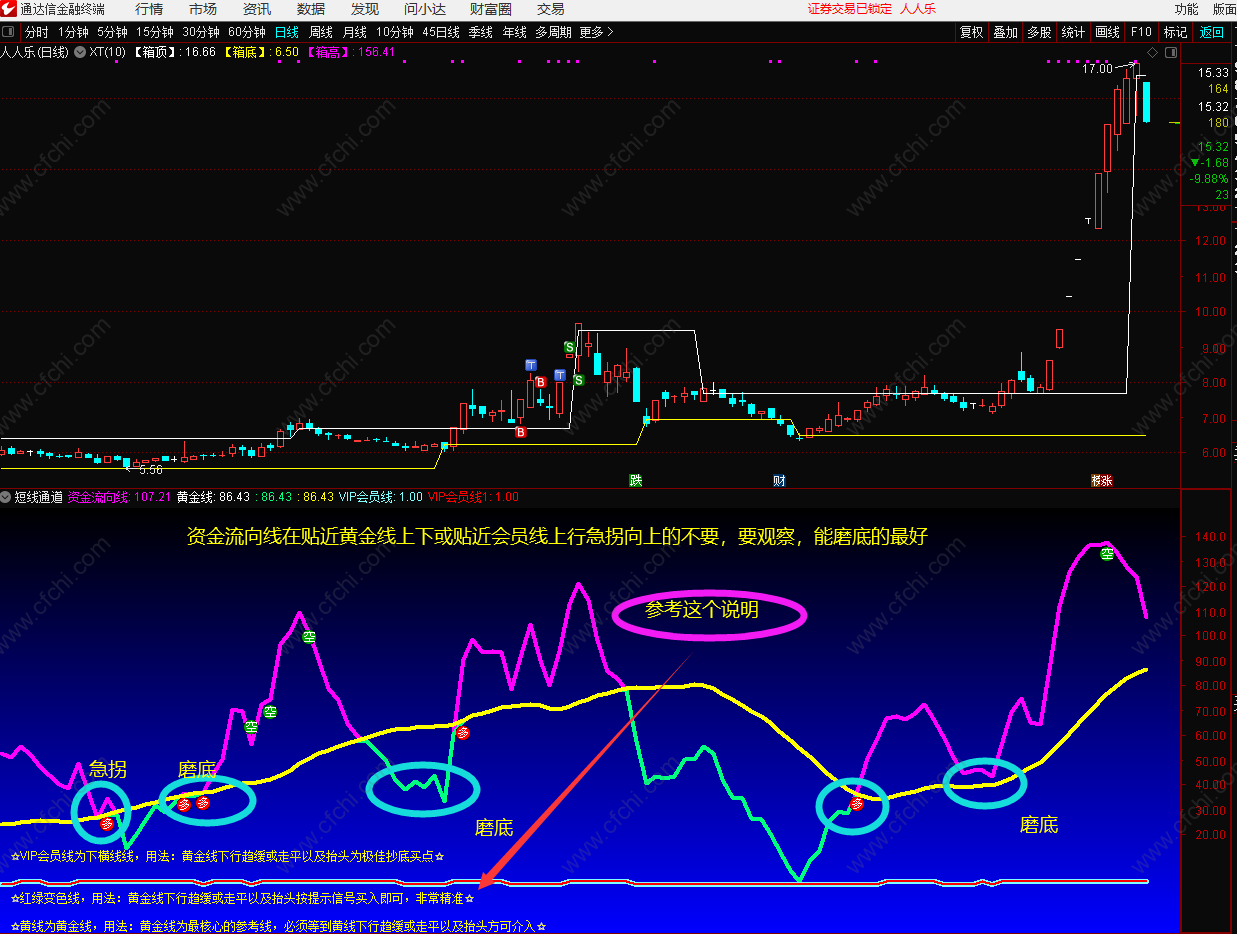The image size is (1237, 934).
Task: Click the 【箱顶】: 16.66 value
Action: click(174, 51)
